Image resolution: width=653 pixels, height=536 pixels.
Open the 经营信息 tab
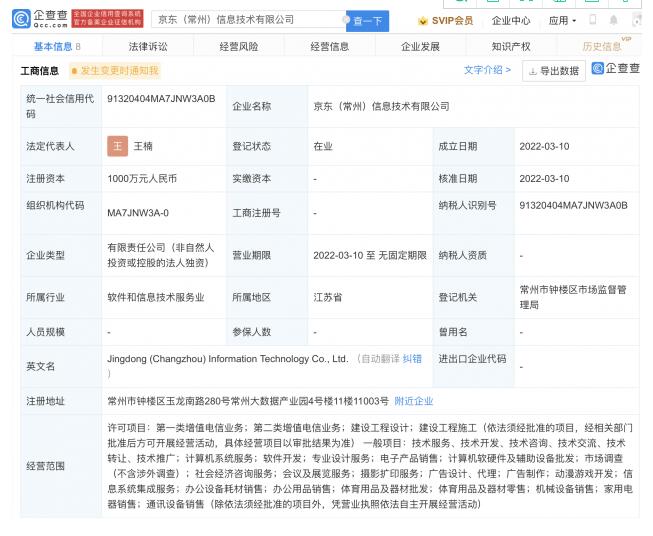[x=330, y=46]
